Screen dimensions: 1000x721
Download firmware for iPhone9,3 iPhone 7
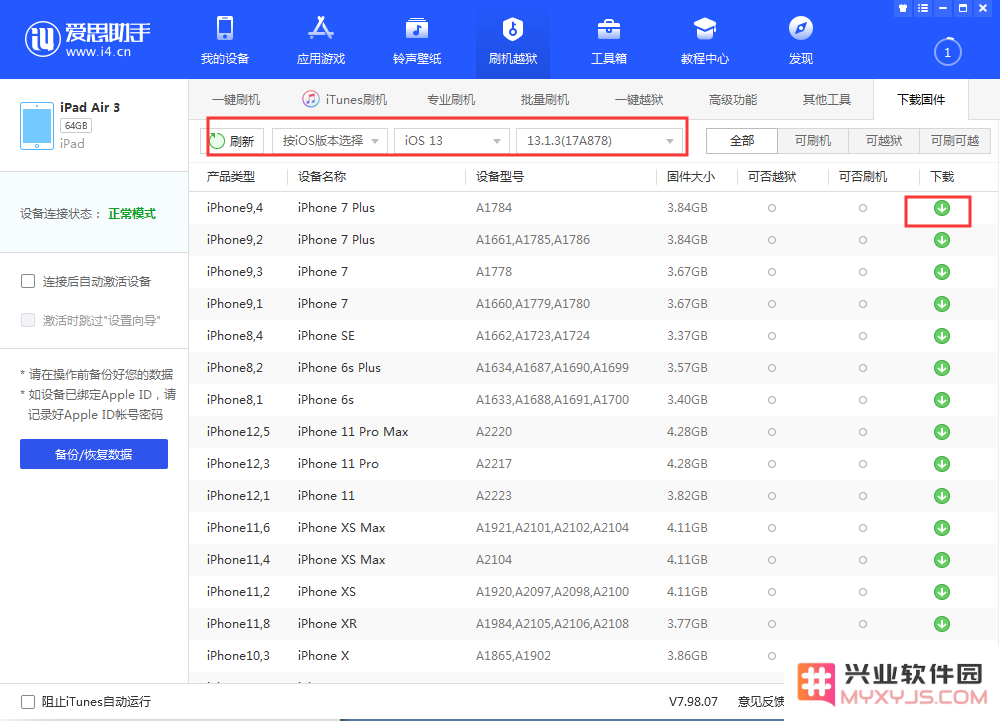tap(941, 272)
